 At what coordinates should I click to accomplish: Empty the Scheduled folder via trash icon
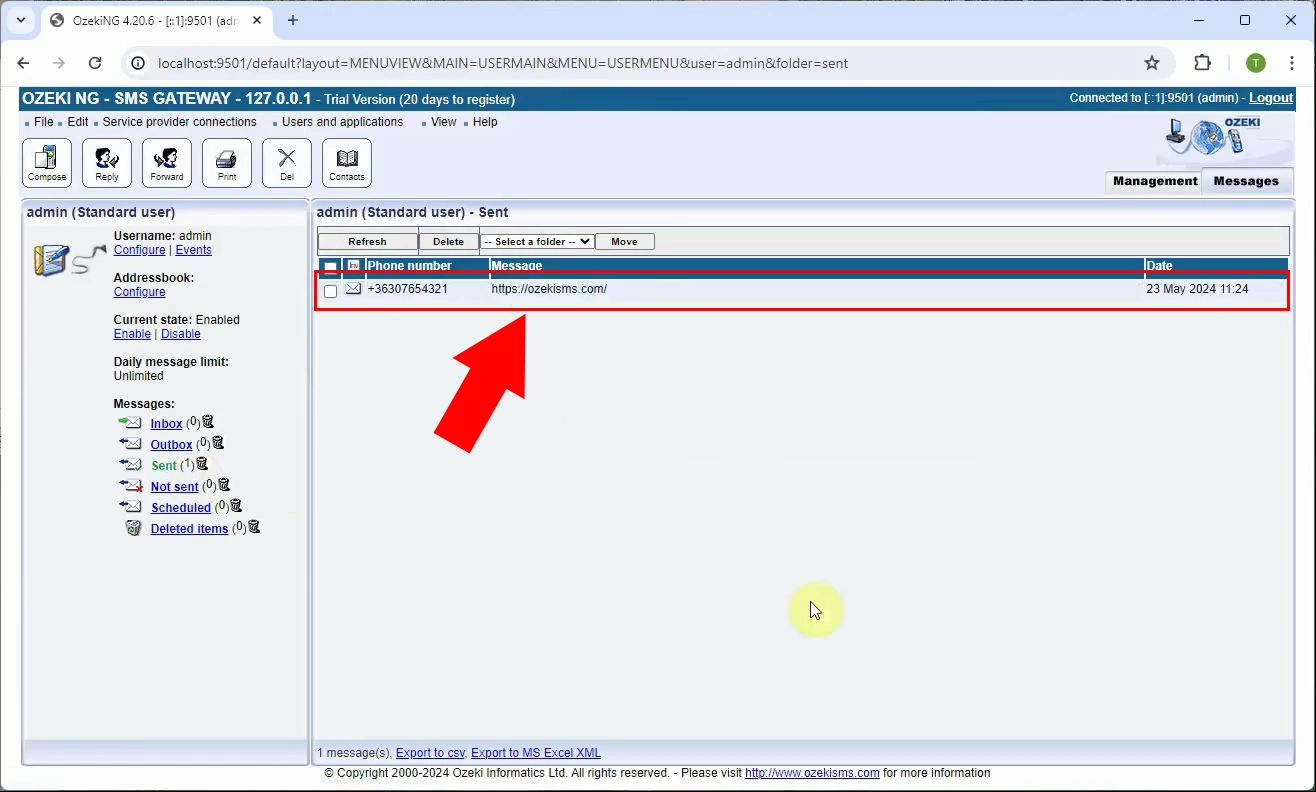[236, 506]
